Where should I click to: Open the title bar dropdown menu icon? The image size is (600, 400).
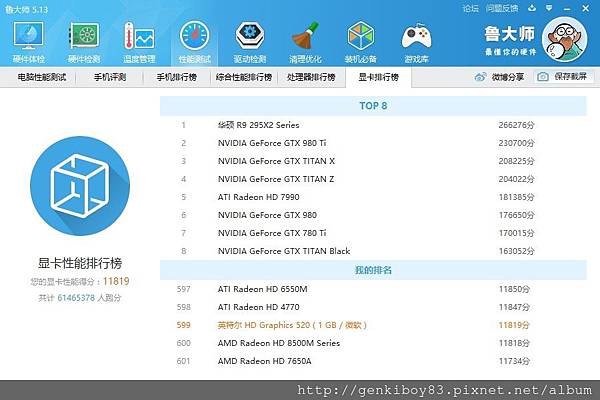pos(549,8)
